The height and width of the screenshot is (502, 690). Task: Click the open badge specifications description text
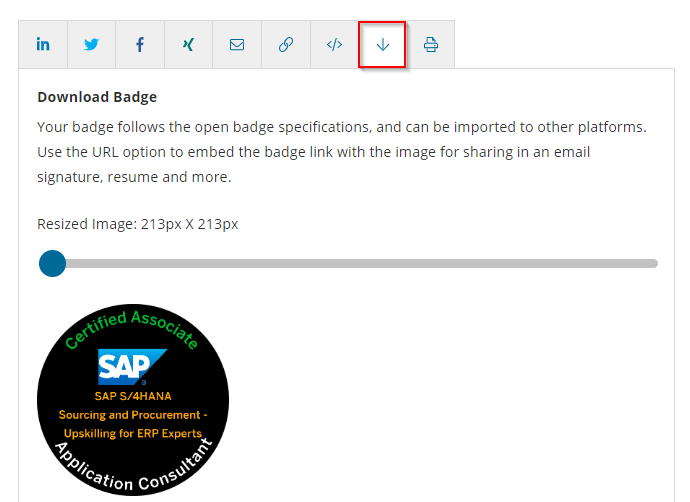tap(342, 153)
